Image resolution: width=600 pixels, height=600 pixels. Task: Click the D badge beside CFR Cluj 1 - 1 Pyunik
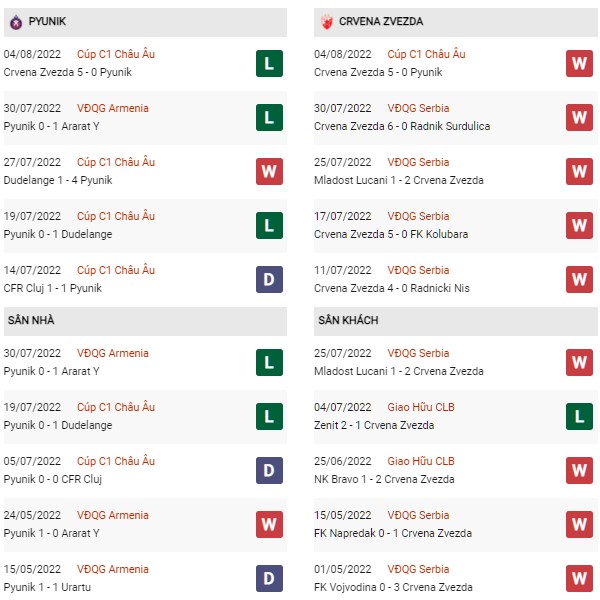[269, 279]
